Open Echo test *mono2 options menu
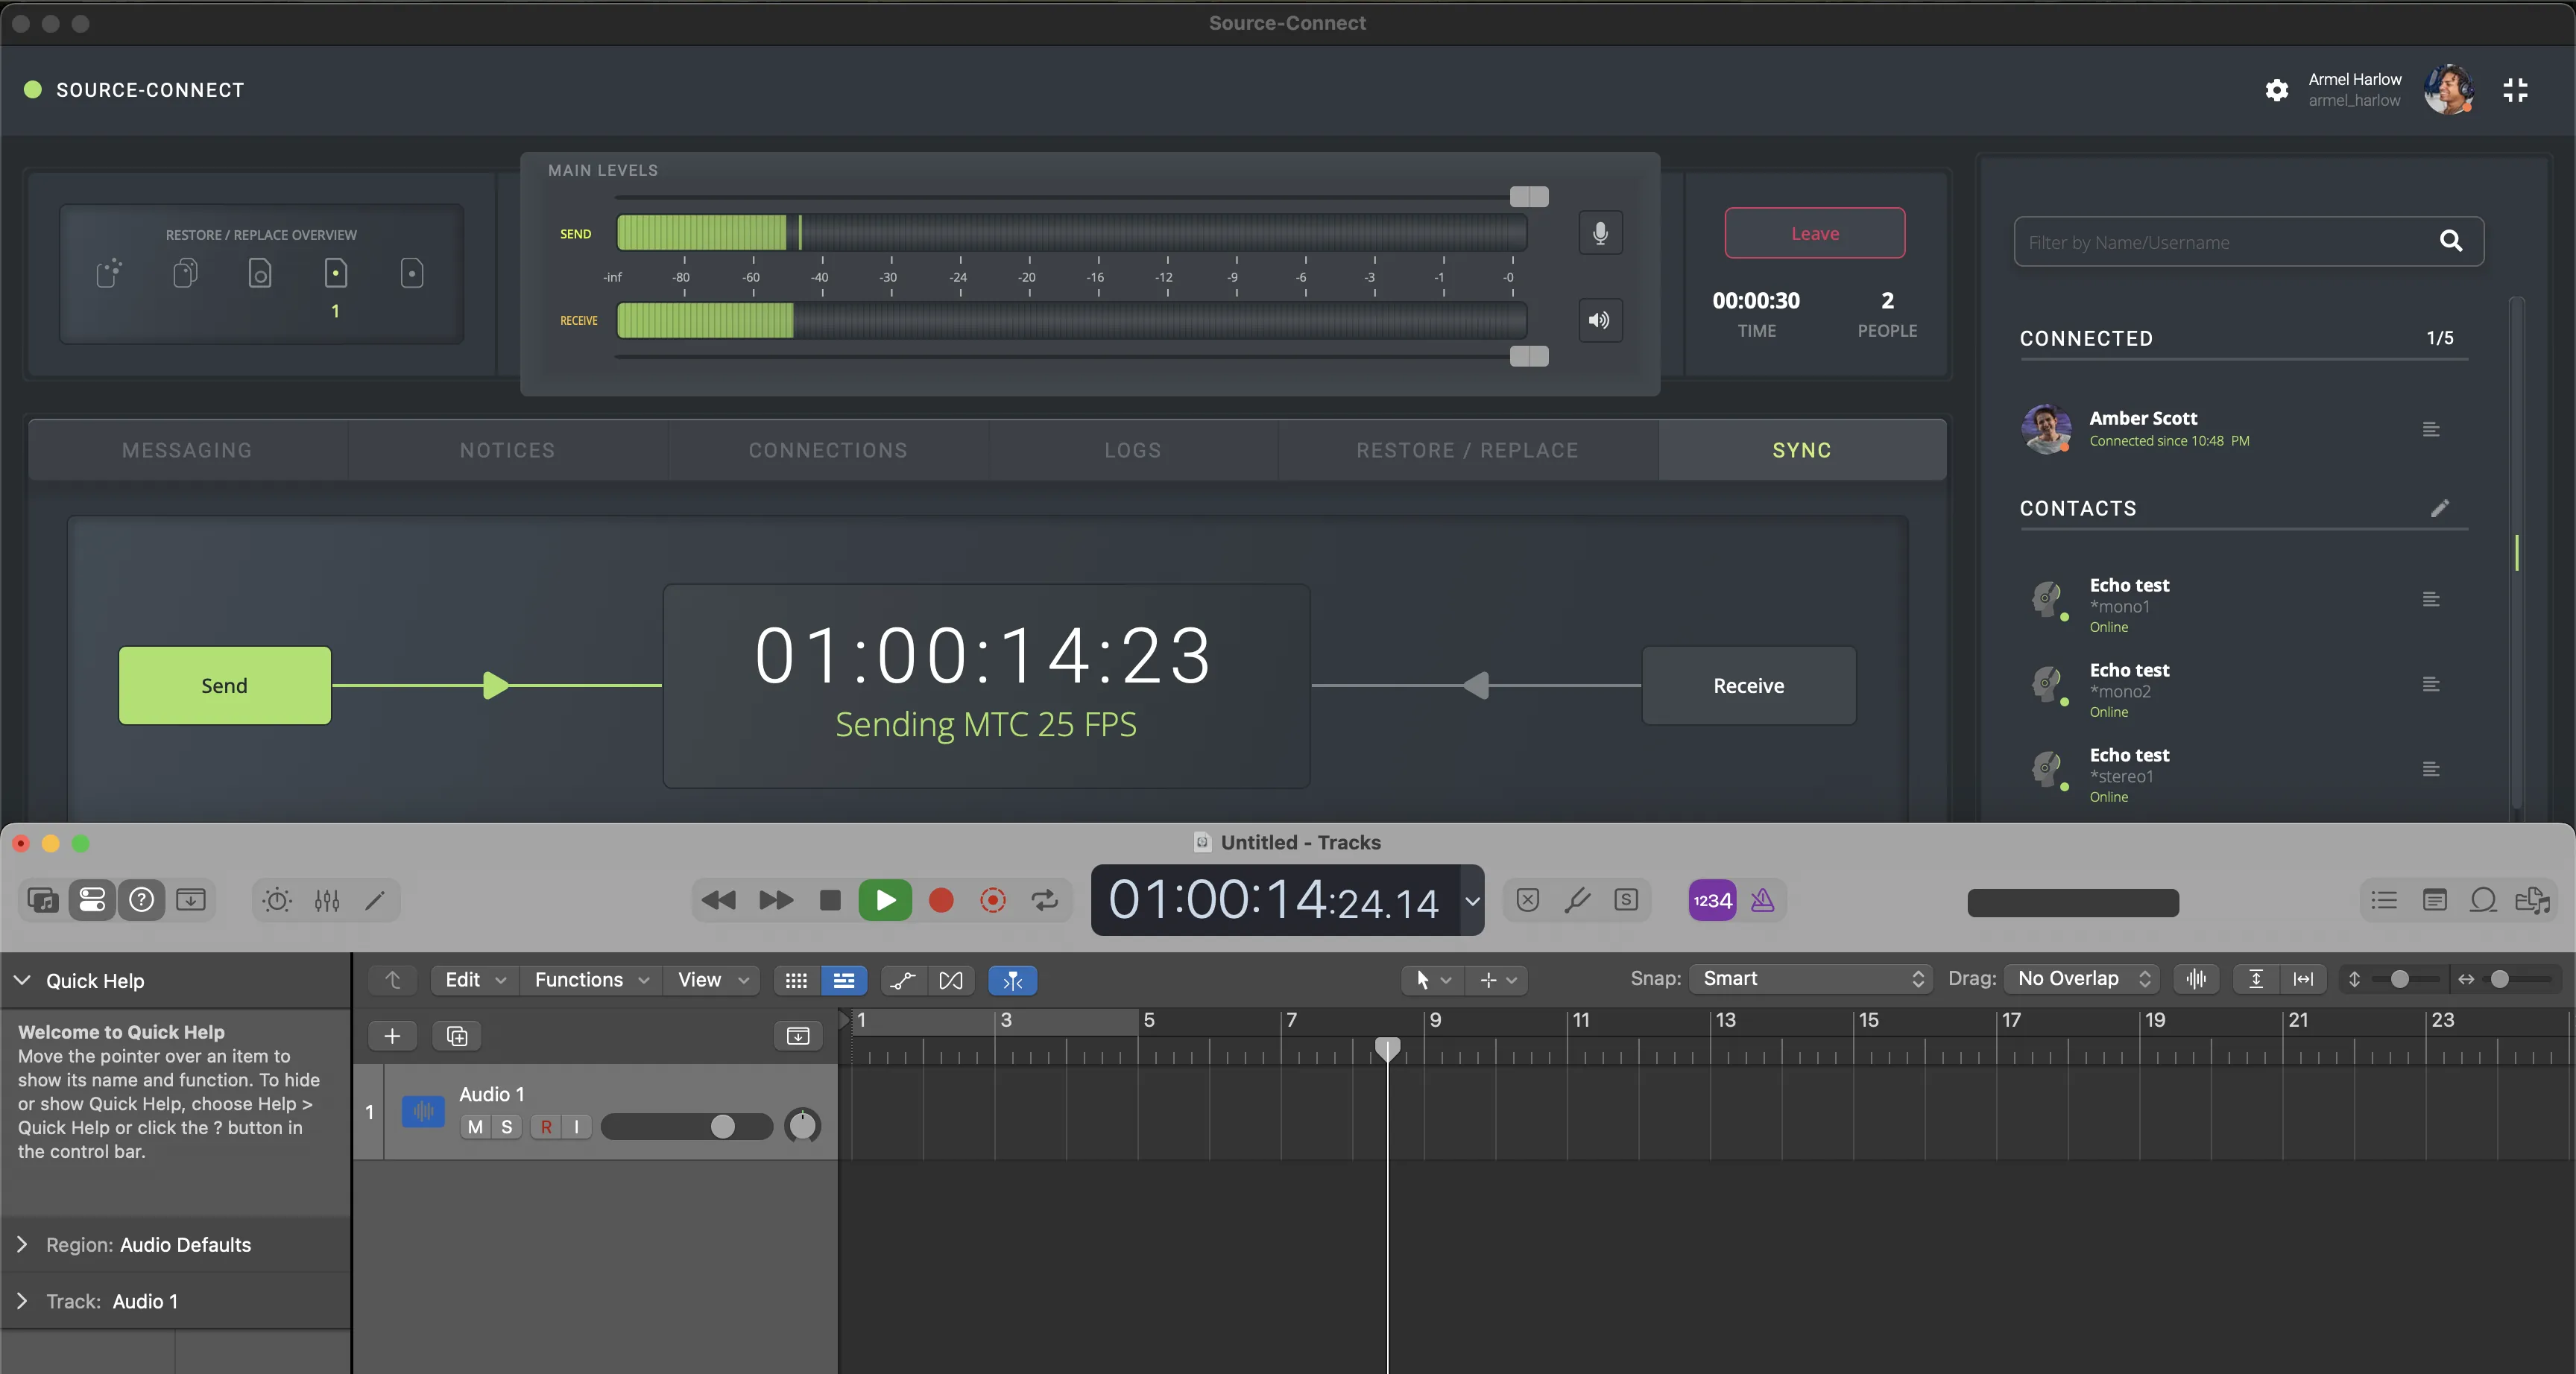Viewport: 2576px width, 1374px height. coord(2431,684)
